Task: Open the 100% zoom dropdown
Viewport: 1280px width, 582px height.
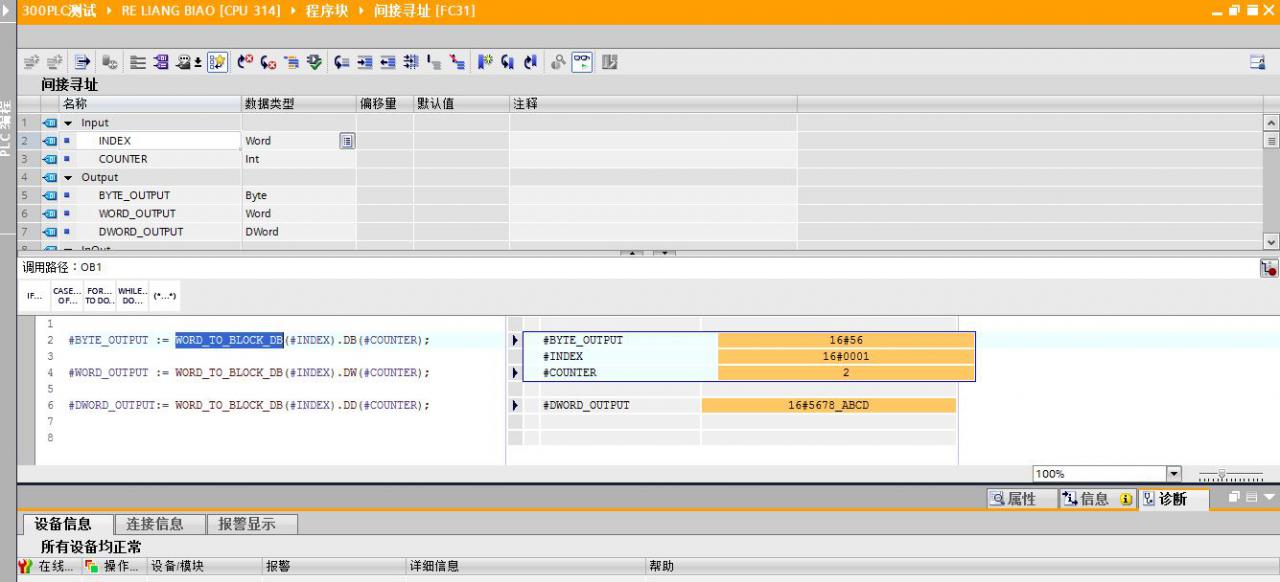Action: (x=1175, y=474)
